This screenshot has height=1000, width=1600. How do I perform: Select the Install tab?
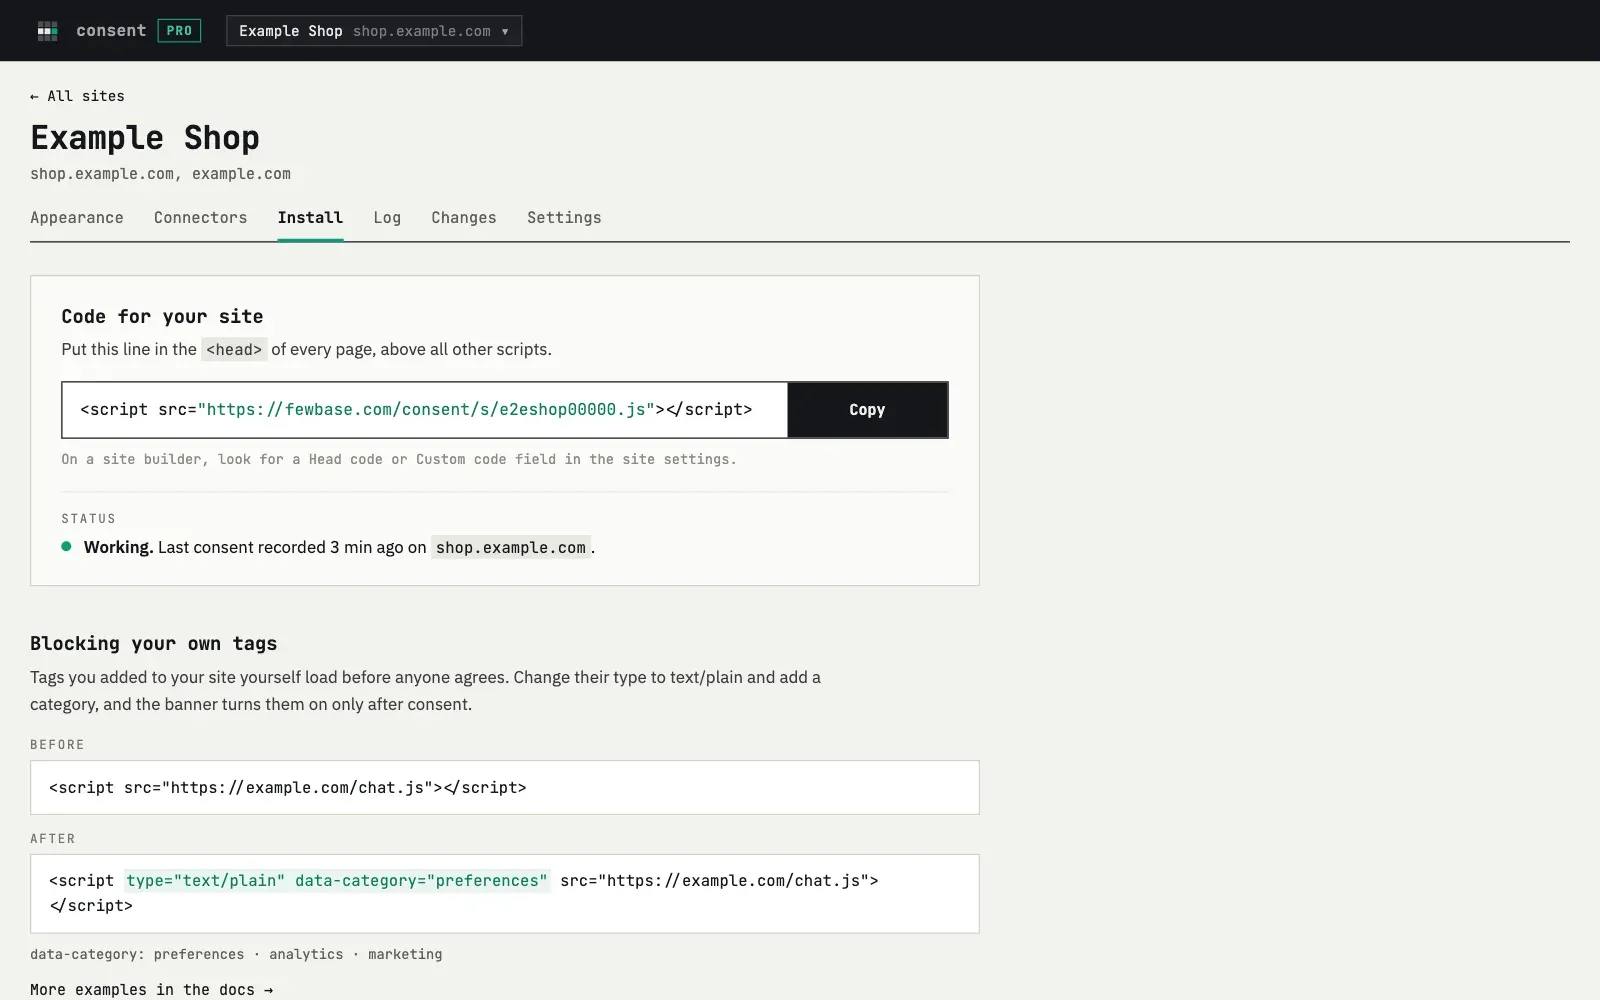coord(310,218)
